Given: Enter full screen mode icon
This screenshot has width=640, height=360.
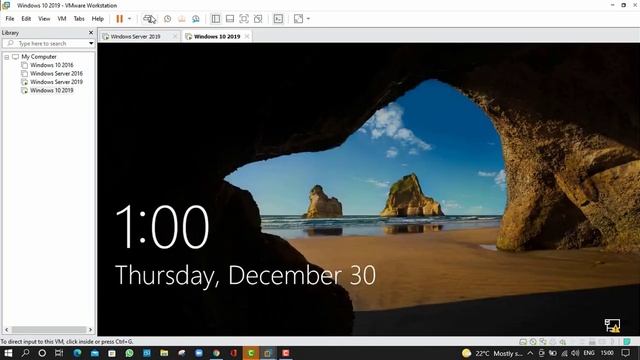Looking at the screenshot, I should (244, 19).
